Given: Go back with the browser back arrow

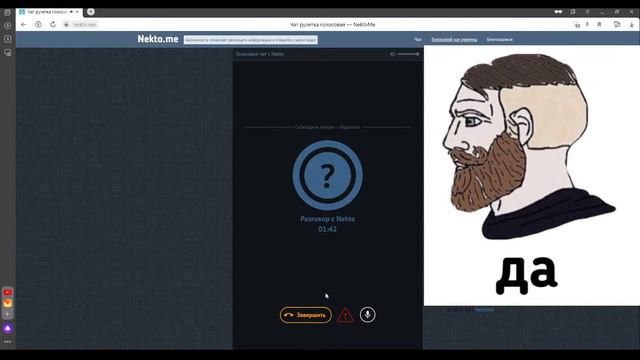Looking at the screenshot, I should [24, 24].
